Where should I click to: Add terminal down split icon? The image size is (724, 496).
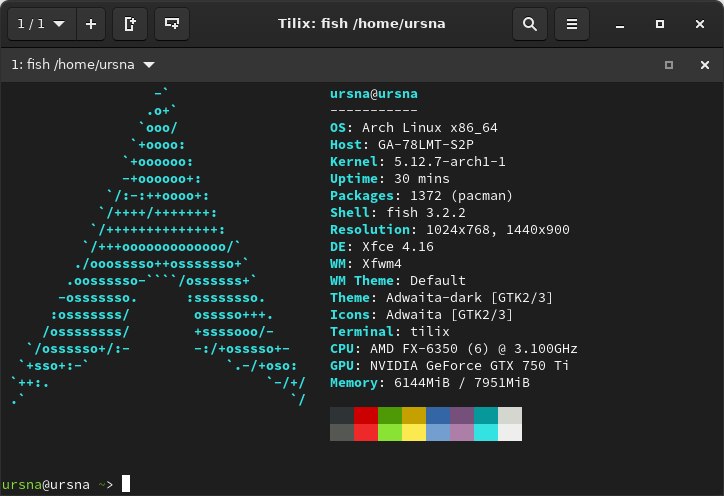172,24
